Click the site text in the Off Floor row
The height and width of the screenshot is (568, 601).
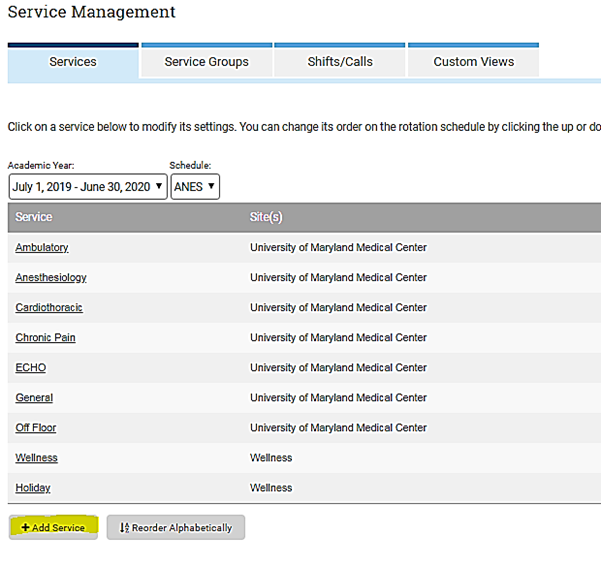click(338, 427)
